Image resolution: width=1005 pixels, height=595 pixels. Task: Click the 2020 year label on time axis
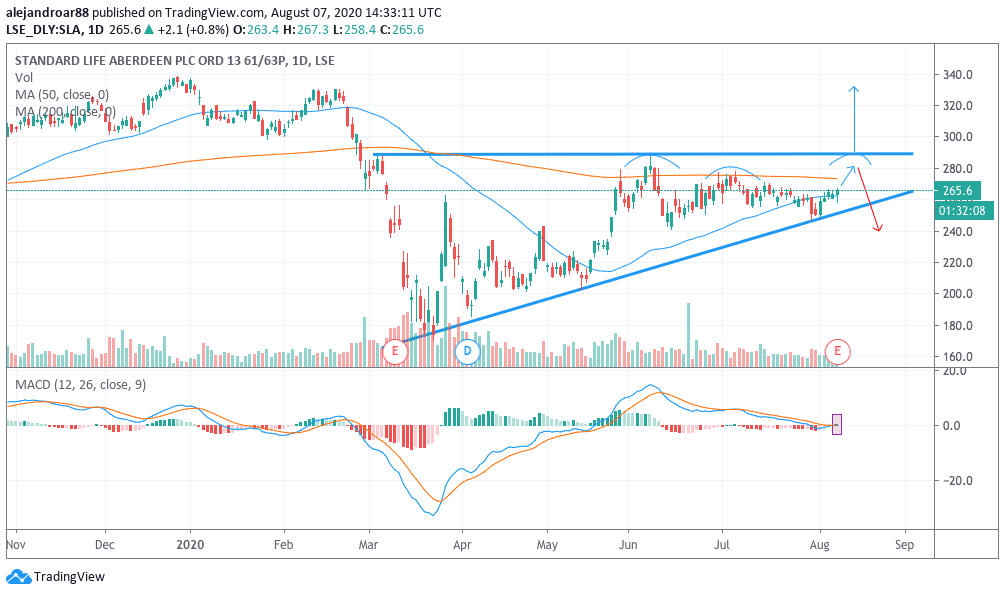[190, 545]
